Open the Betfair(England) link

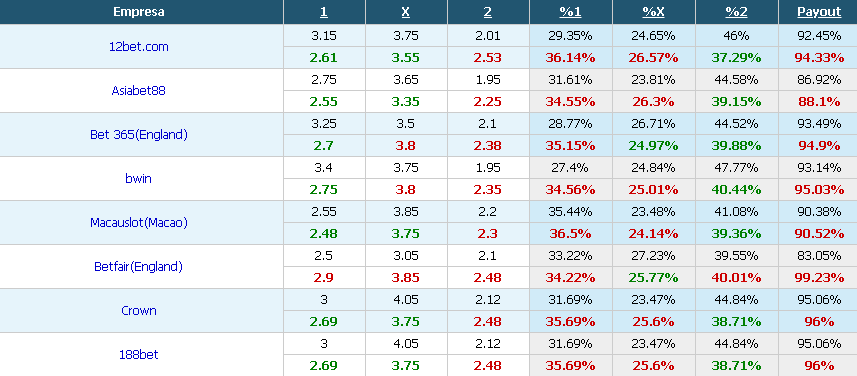click(138, 267)
